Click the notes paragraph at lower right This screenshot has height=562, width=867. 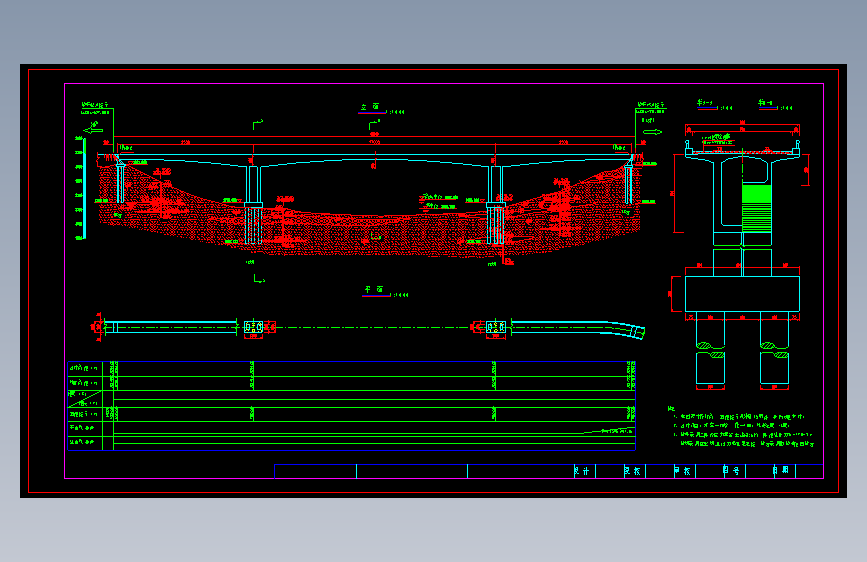(741, 426)
